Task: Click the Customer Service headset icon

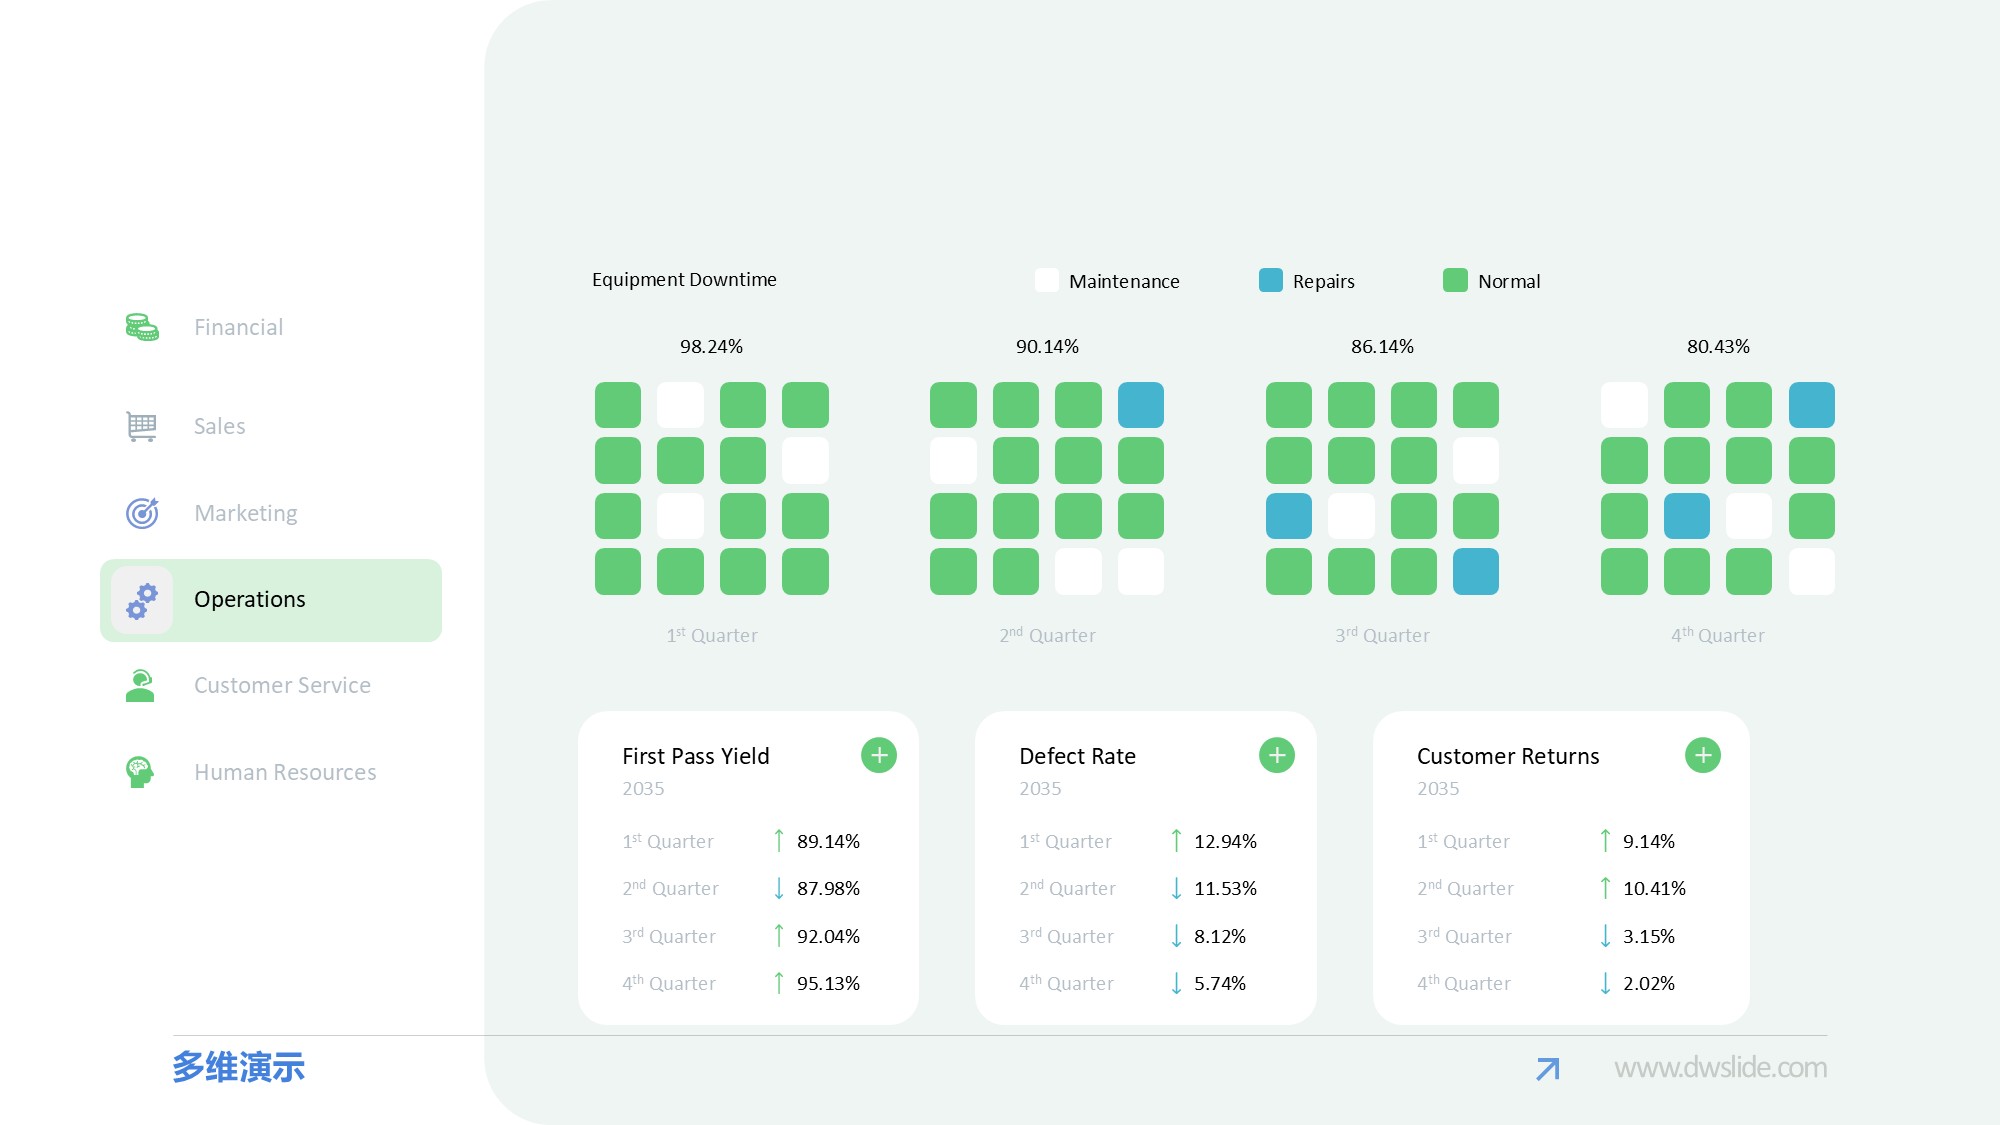Action: pyautogui.click(x=140, y=686)
